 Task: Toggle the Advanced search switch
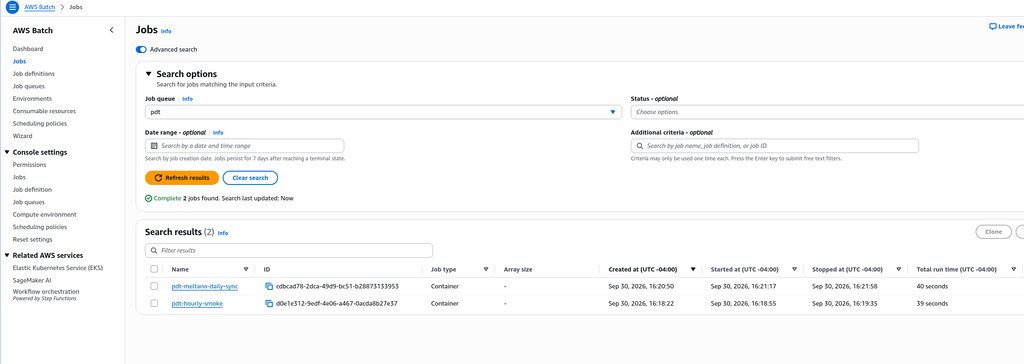[x=141, y=50]
